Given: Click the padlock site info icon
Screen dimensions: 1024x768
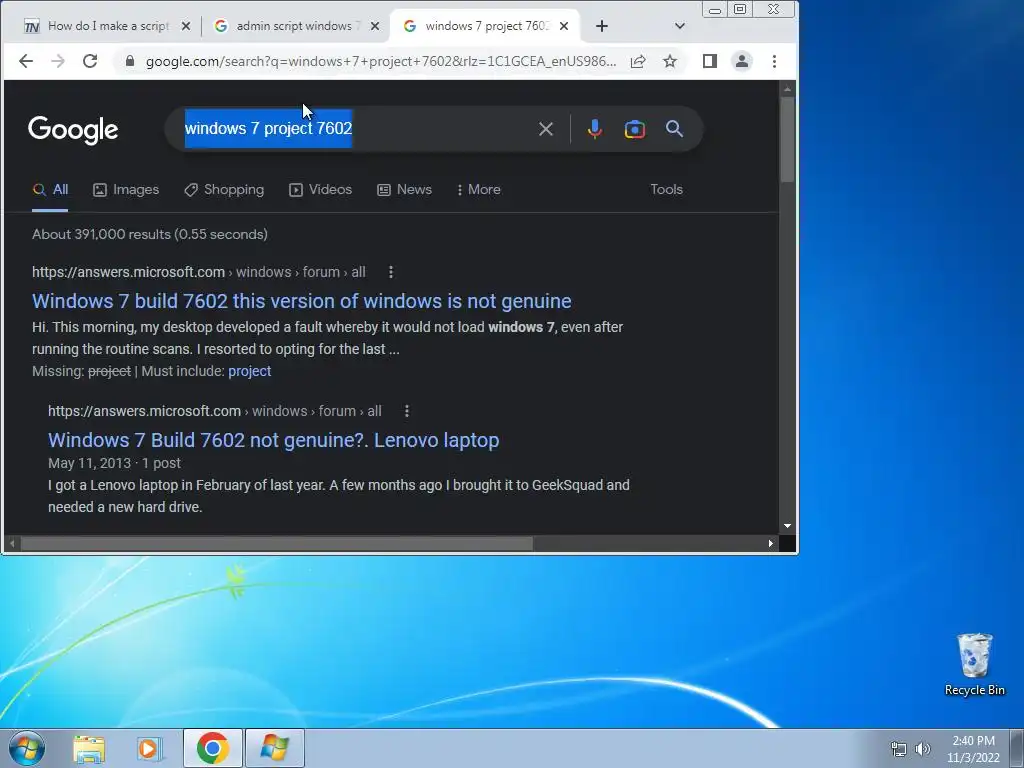Looking at the screenshot, I should [130, 61].
